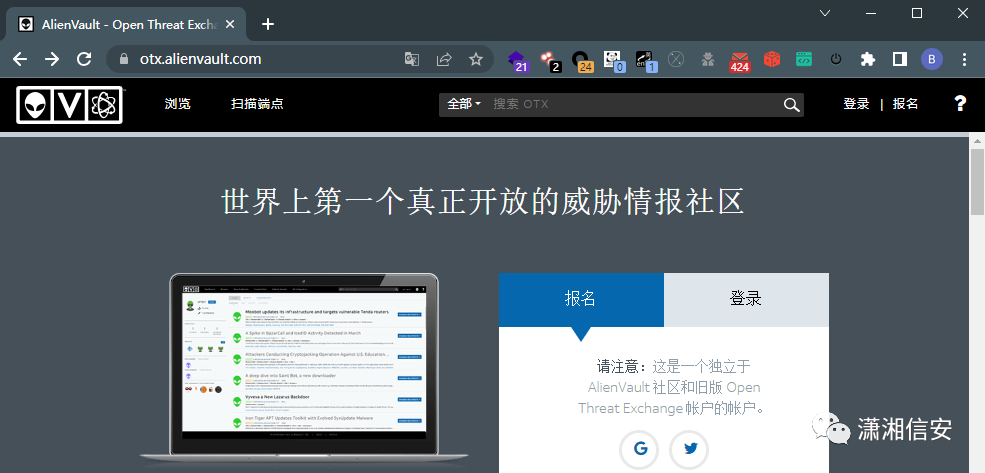
Task: Open the grey spy figure extension
Action: tap(708, 59)
